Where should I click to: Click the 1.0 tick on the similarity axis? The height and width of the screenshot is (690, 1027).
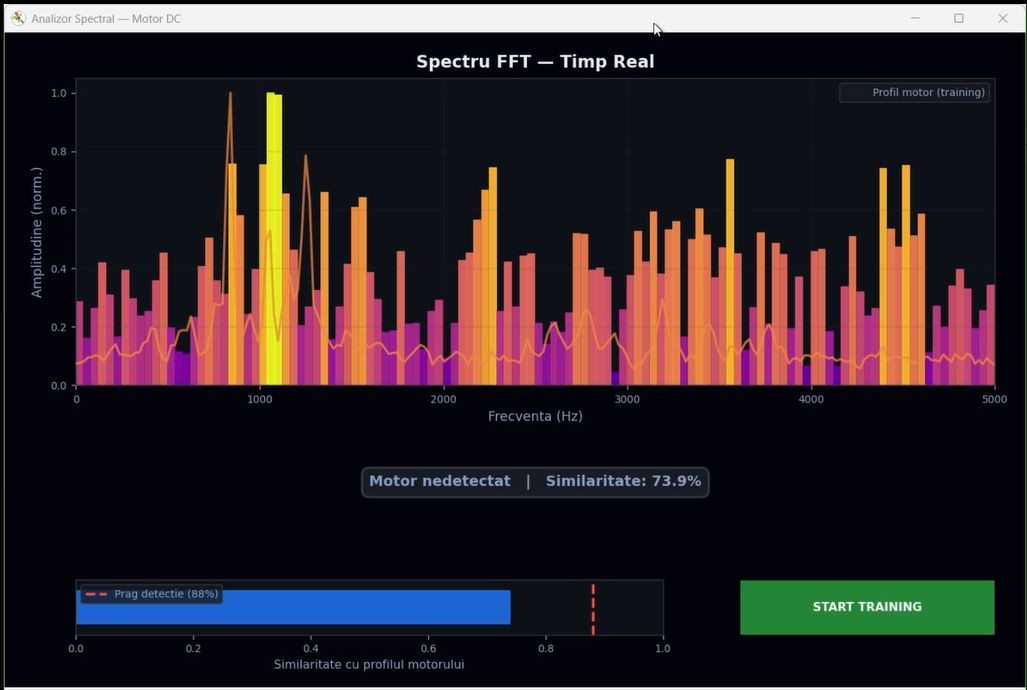pos(662,648)
